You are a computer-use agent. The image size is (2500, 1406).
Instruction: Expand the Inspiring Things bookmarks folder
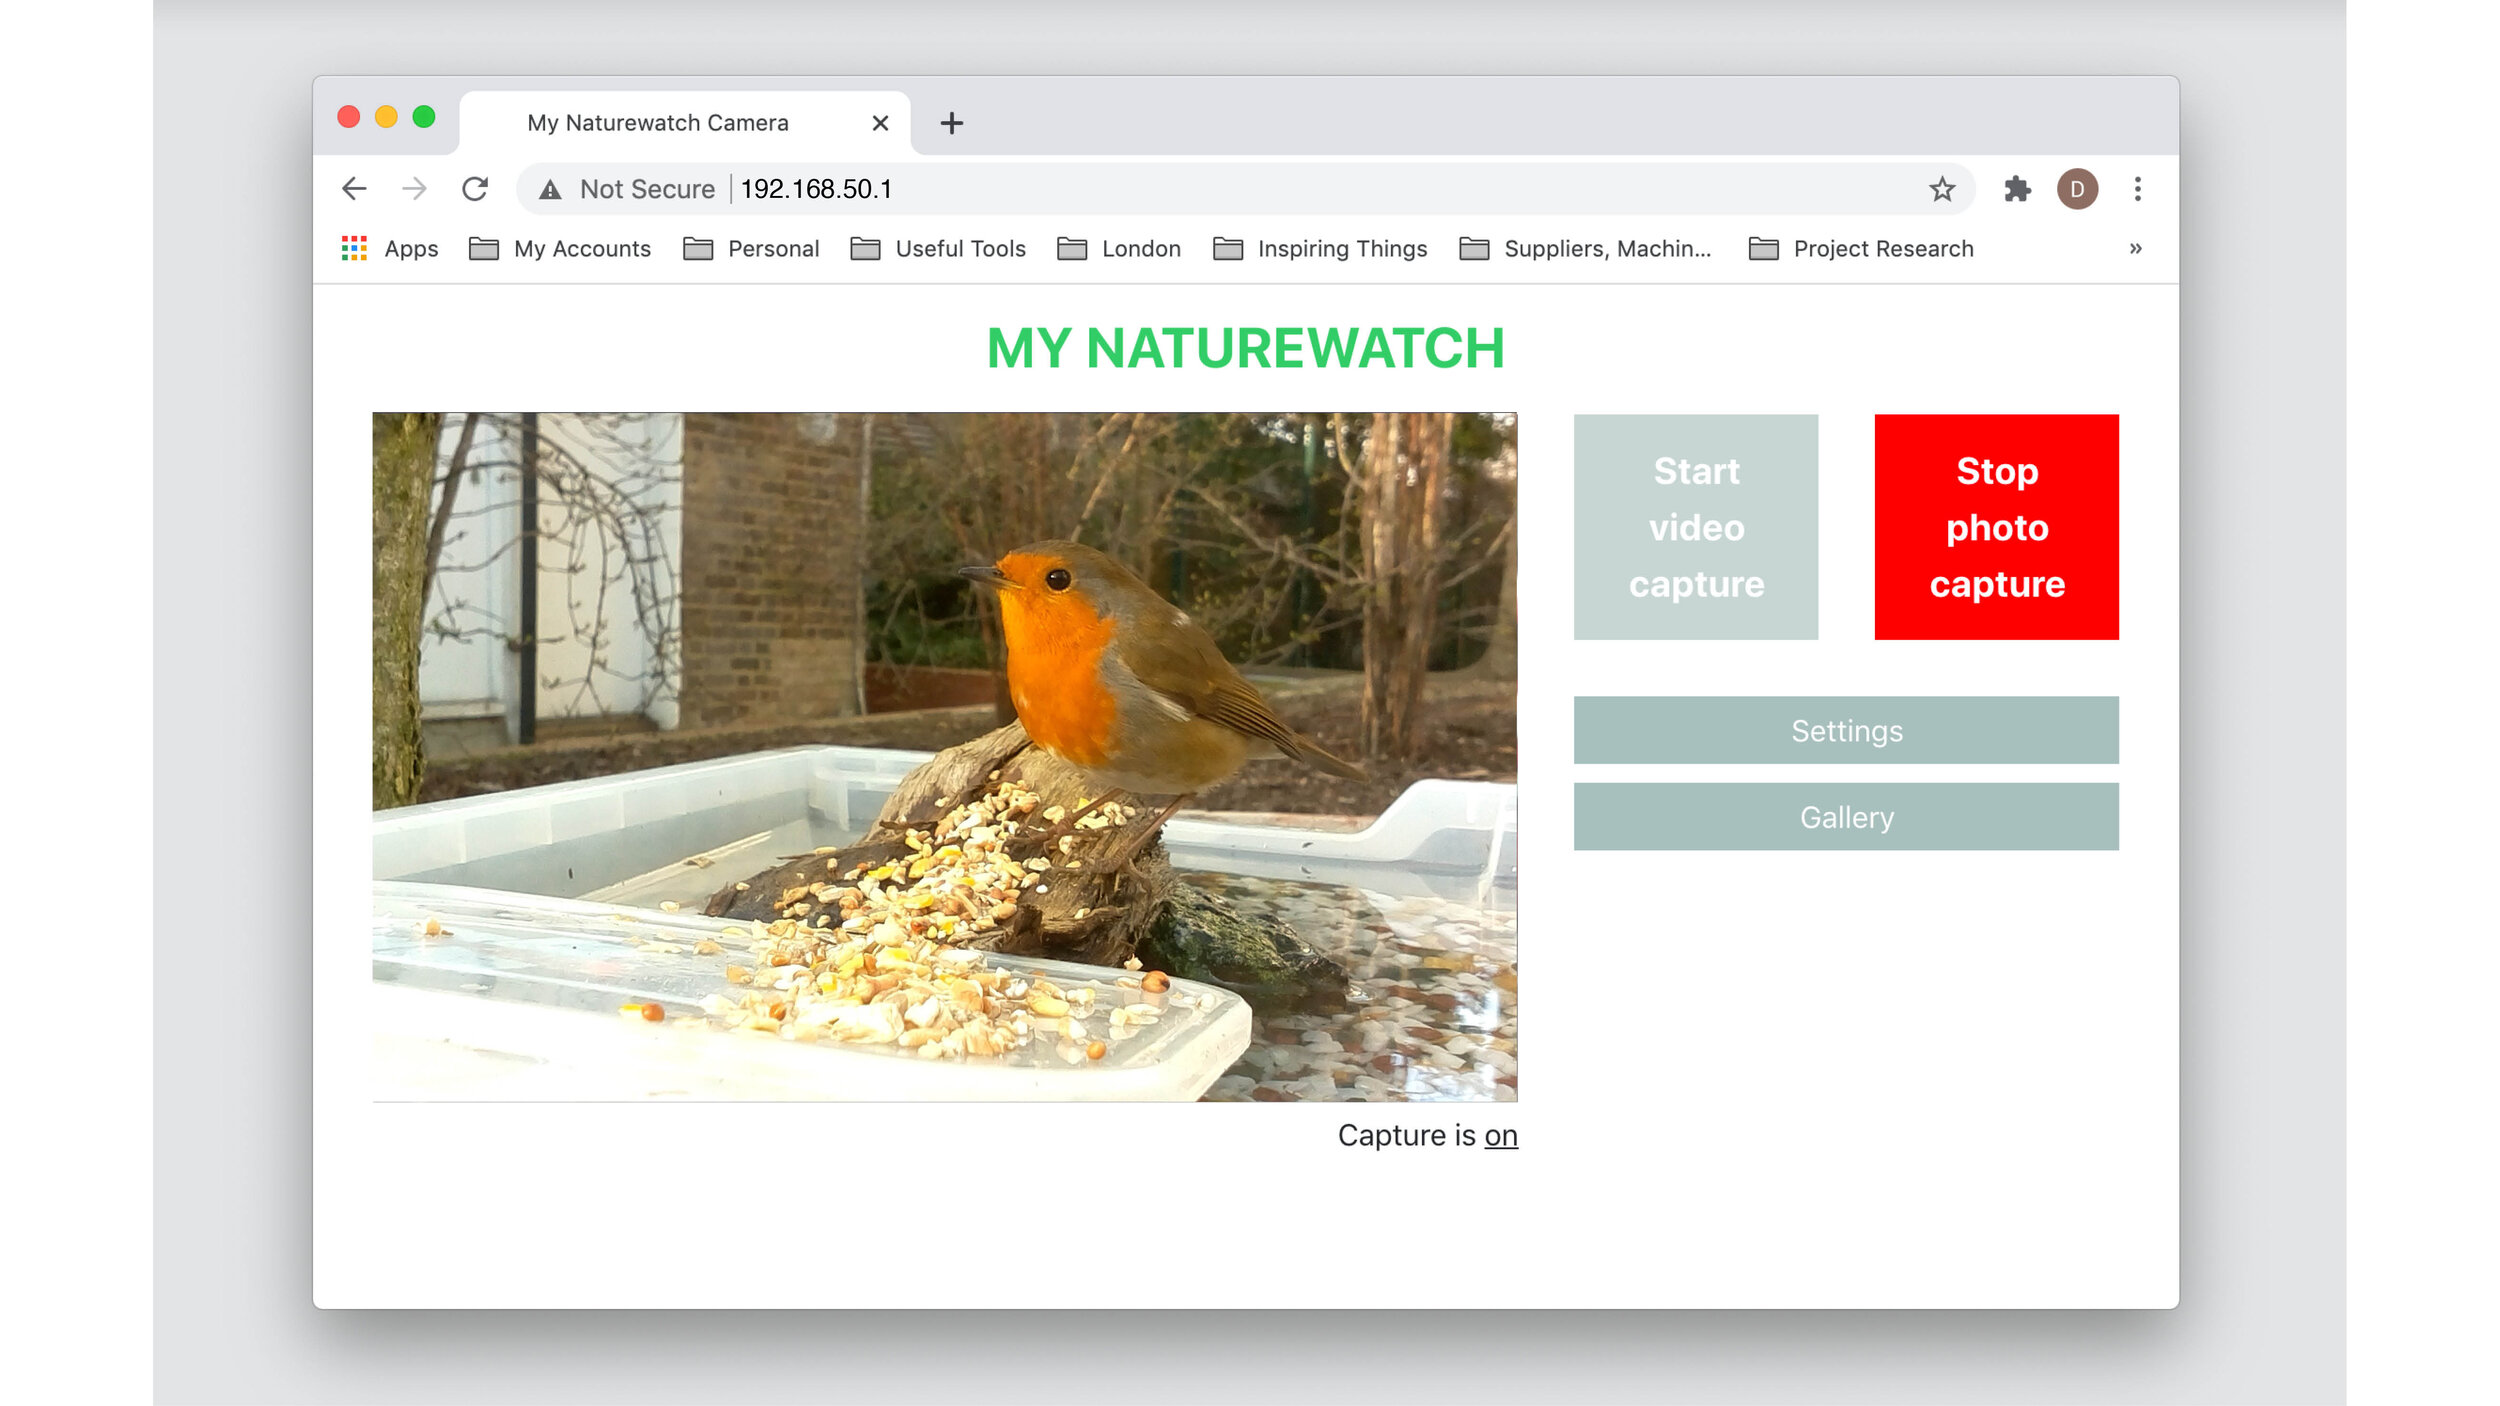[1341, 247]
